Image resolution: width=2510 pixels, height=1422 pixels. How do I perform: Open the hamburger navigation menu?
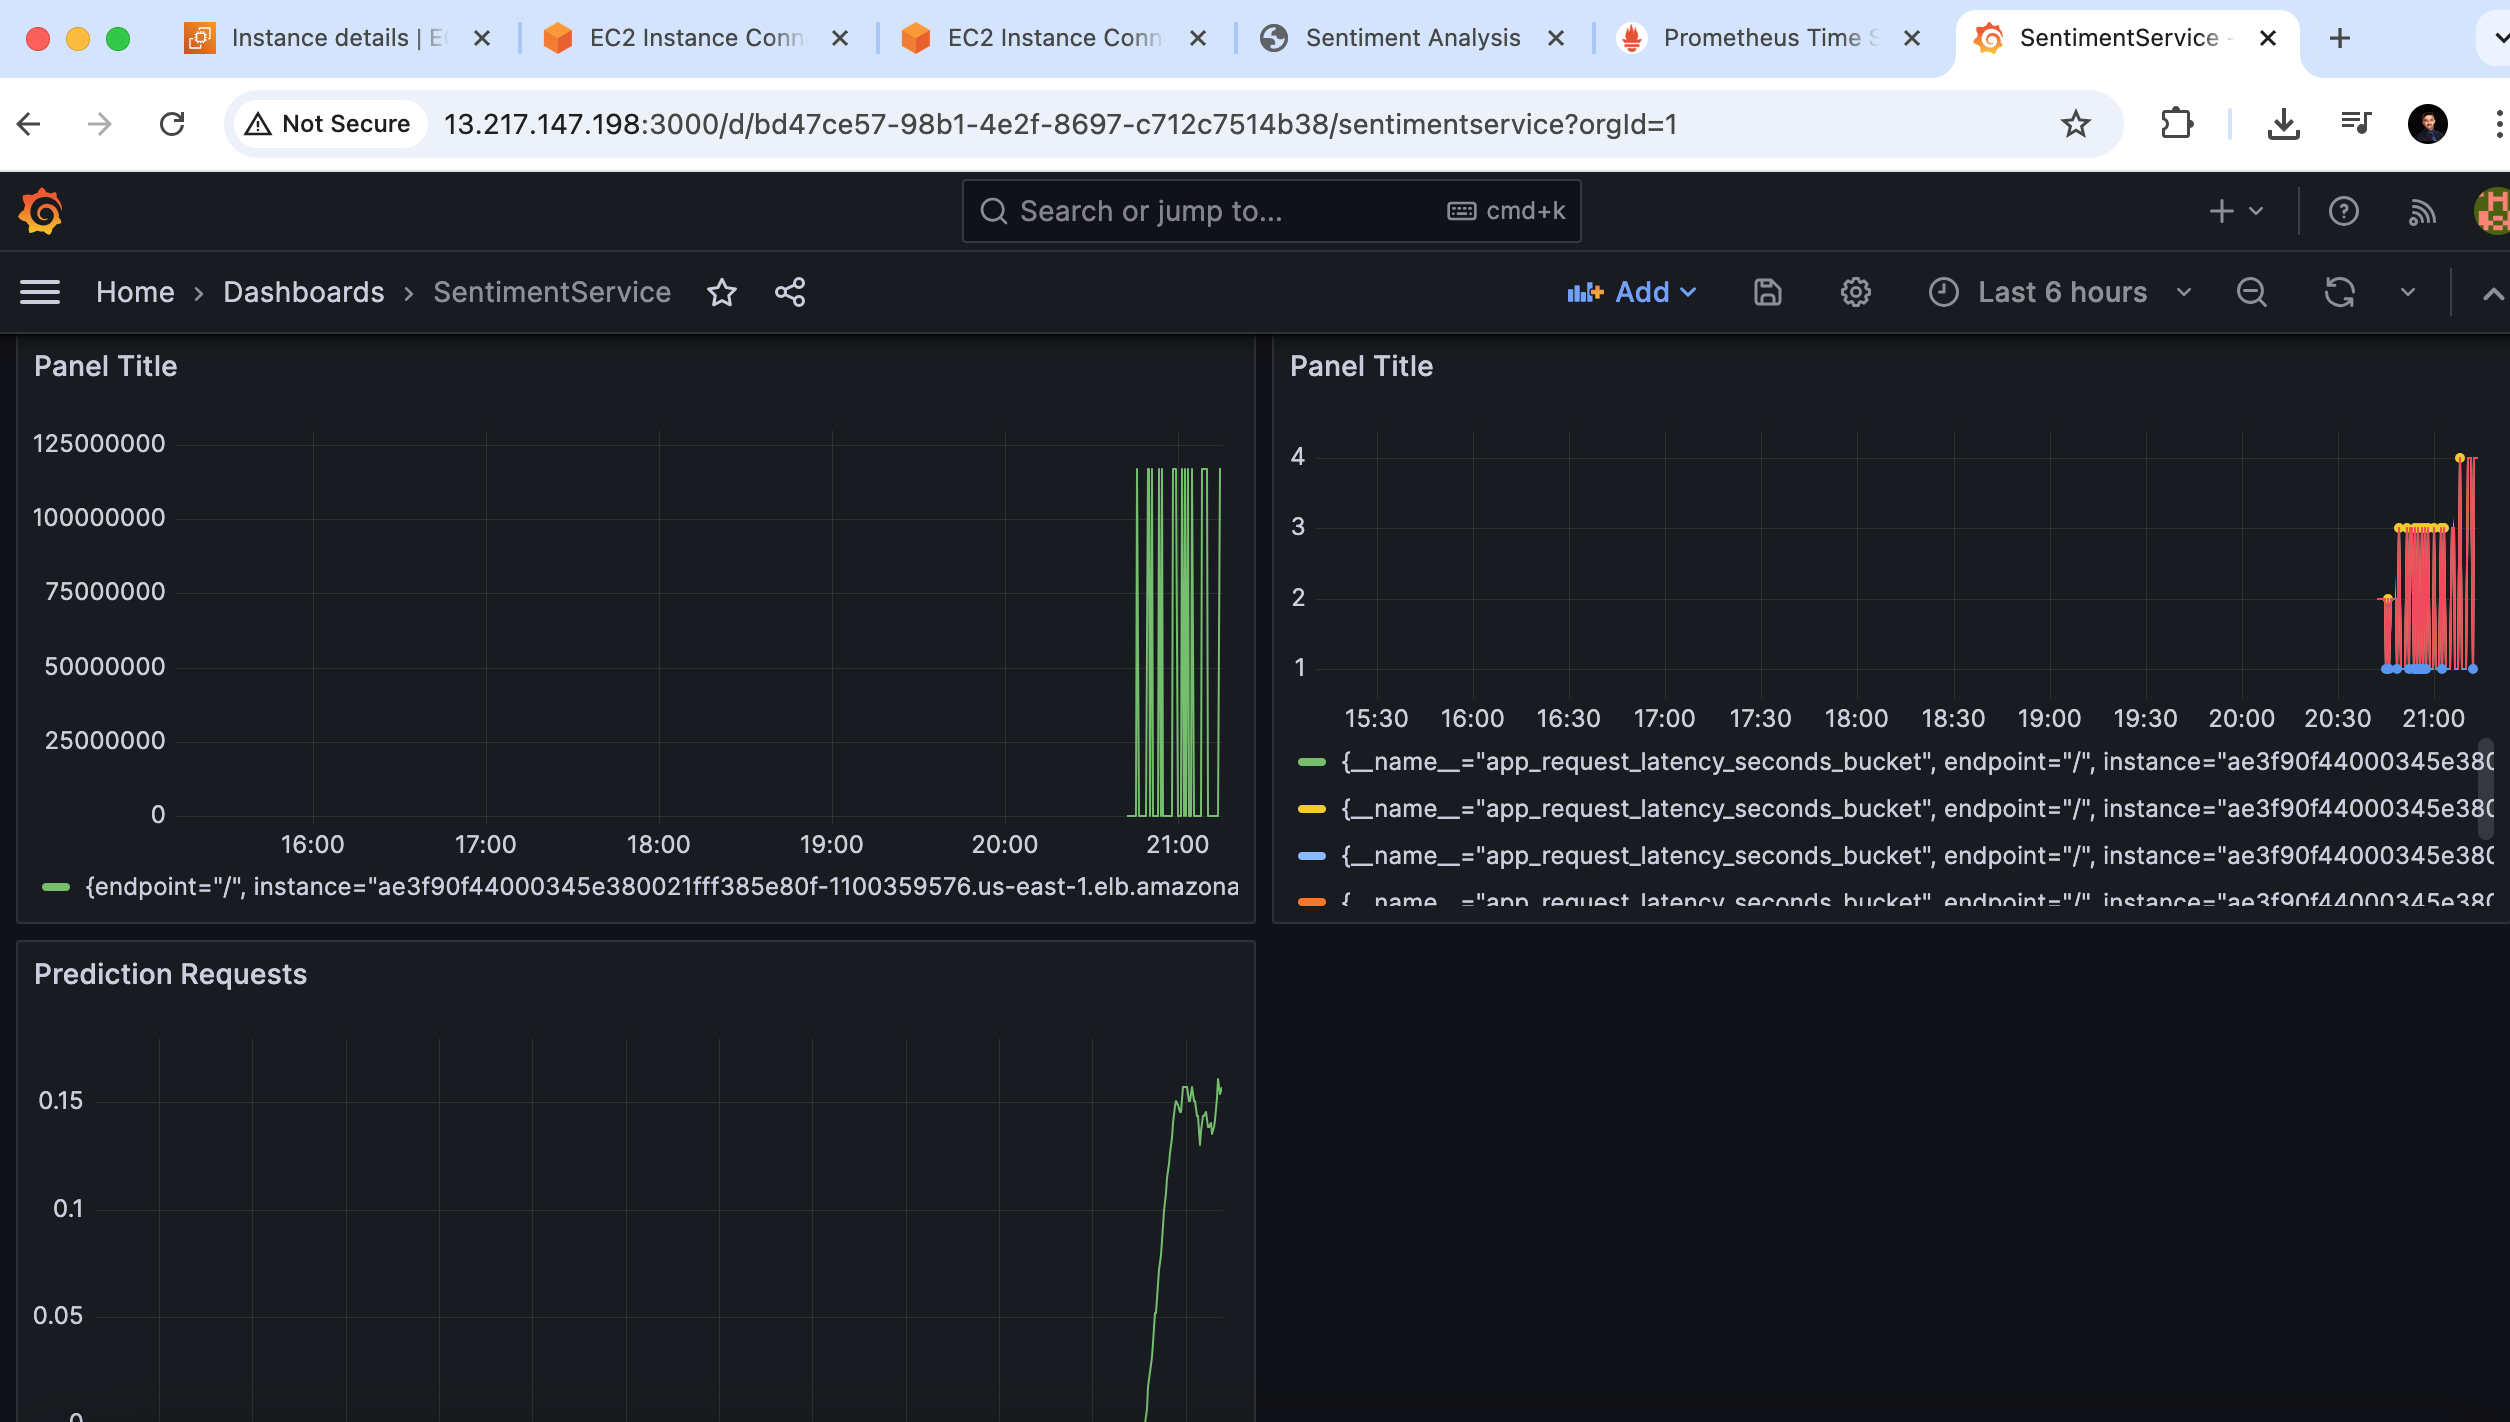click(x=40, y=292)
